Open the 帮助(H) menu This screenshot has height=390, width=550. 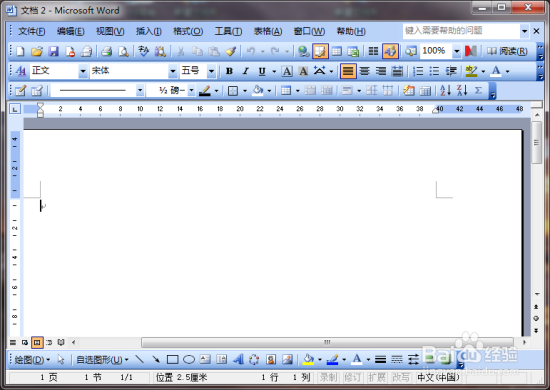pos(351,32)
